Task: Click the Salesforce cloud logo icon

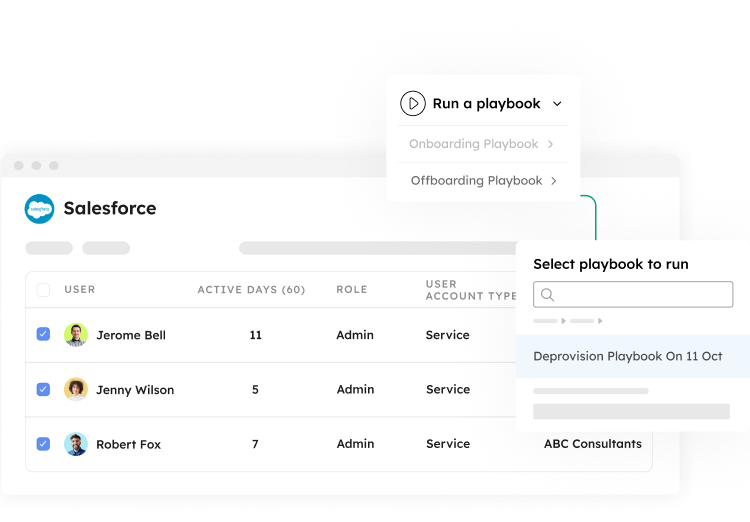Action: pyautogui.click(x=39, y=209)
